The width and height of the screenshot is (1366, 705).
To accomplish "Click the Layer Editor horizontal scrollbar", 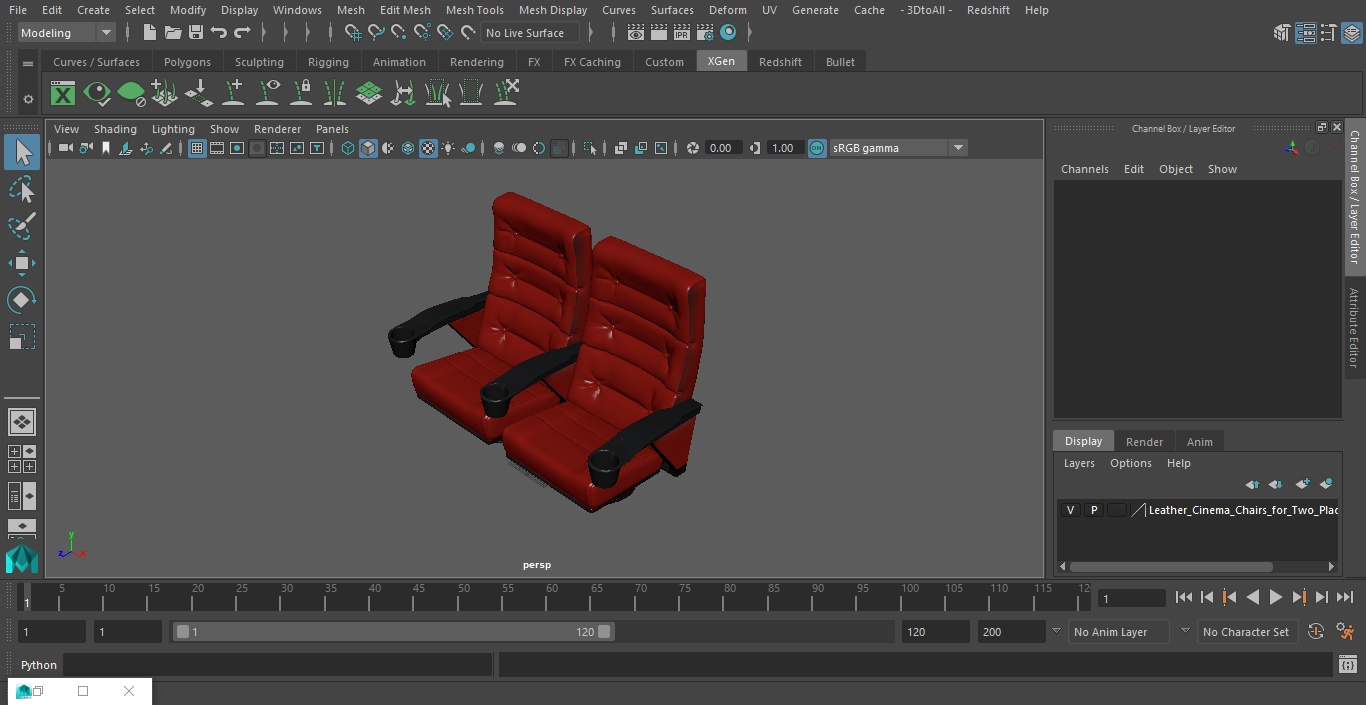I will [x=1171, y=566].
